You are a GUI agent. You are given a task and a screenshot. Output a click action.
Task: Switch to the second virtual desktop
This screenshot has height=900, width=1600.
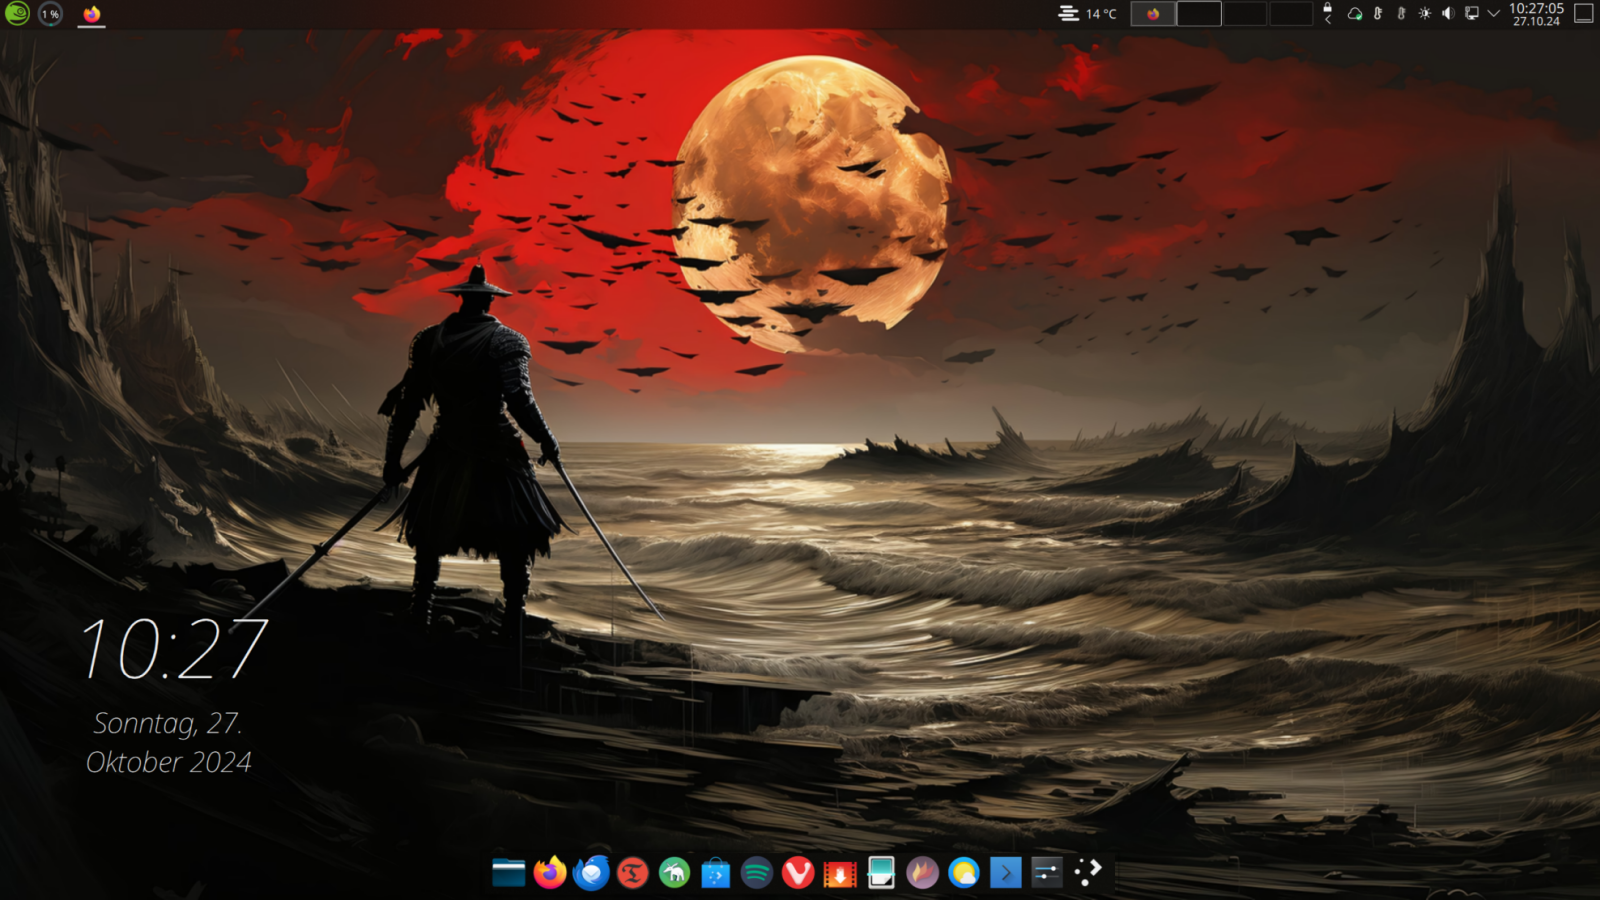coord(1198,14)
